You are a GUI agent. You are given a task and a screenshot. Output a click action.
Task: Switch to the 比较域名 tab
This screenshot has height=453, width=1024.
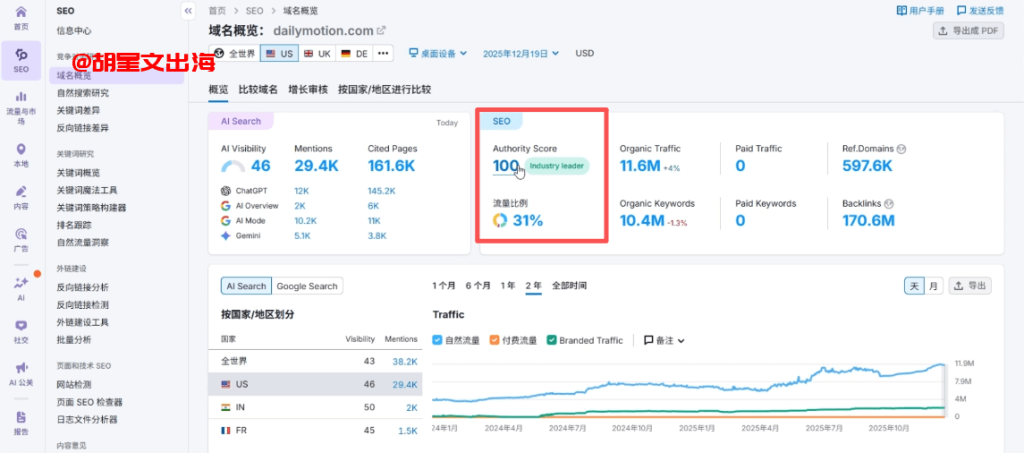[x=258, y=89]
